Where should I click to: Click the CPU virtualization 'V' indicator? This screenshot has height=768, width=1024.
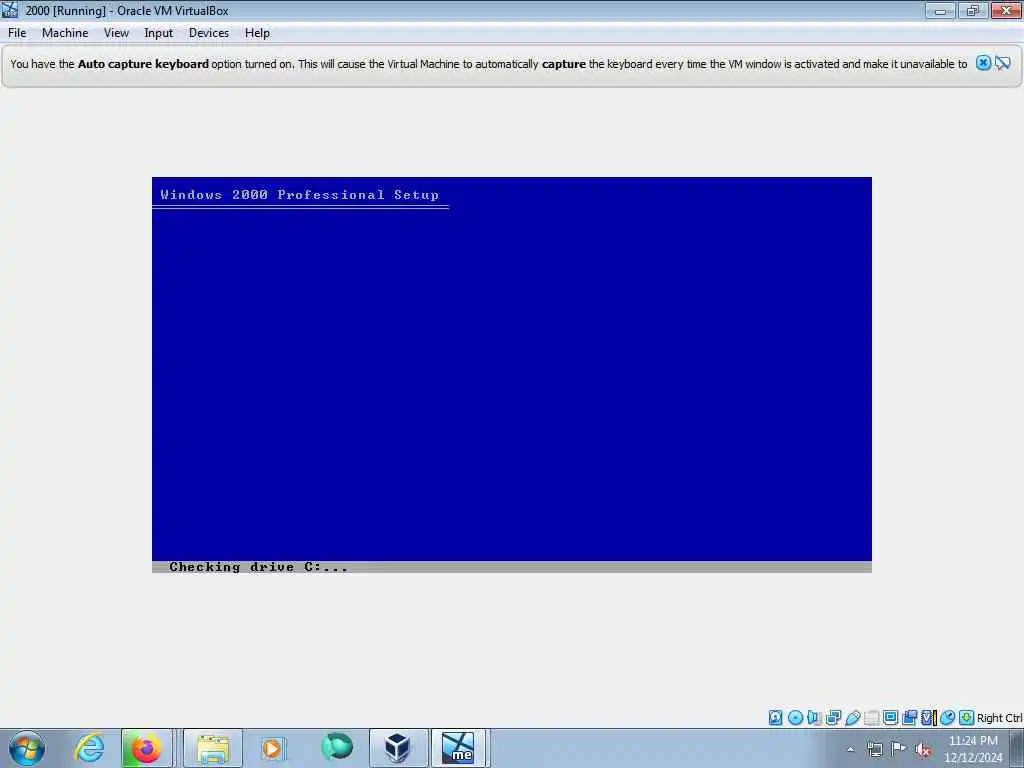point(927,718)
